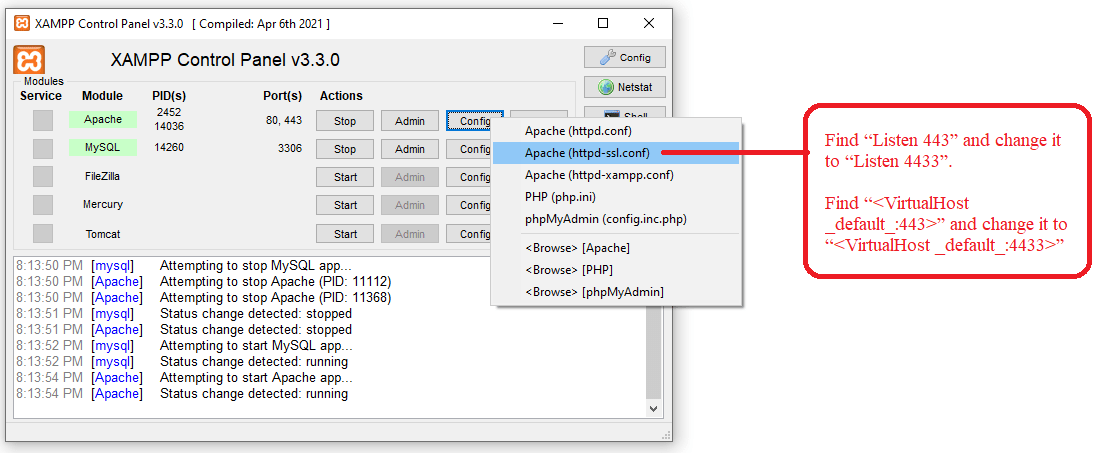Select PHP (php.ini) menu entry

pyautogui.click(x=616, y=196)
